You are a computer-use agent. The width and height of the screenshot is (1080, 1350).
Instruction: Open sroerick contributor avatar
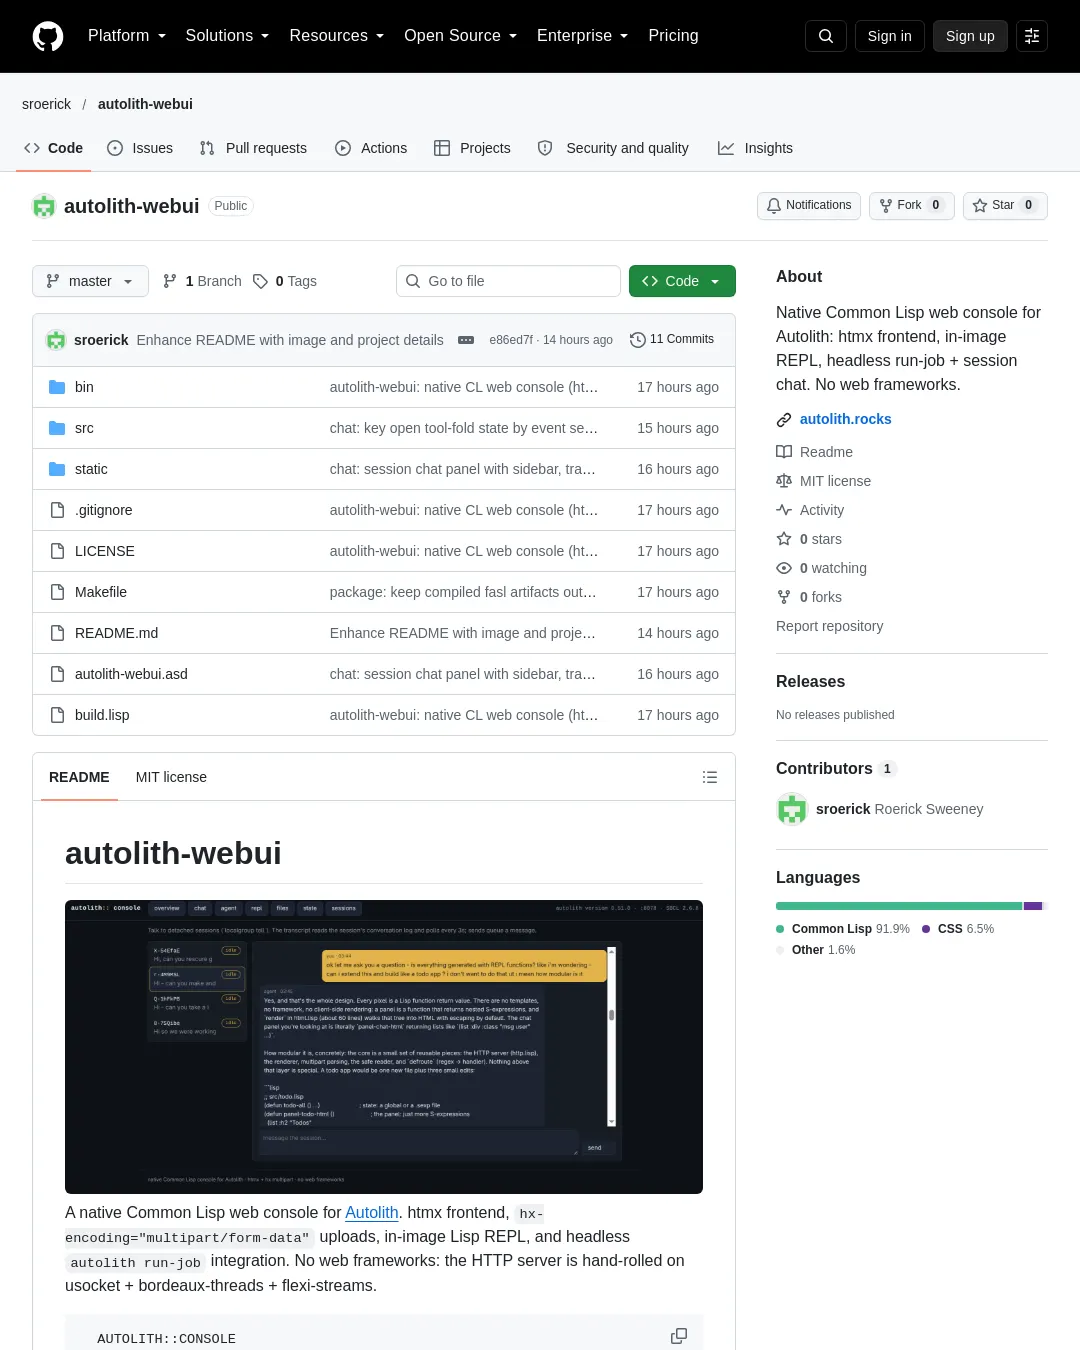(x=792, y=809)
